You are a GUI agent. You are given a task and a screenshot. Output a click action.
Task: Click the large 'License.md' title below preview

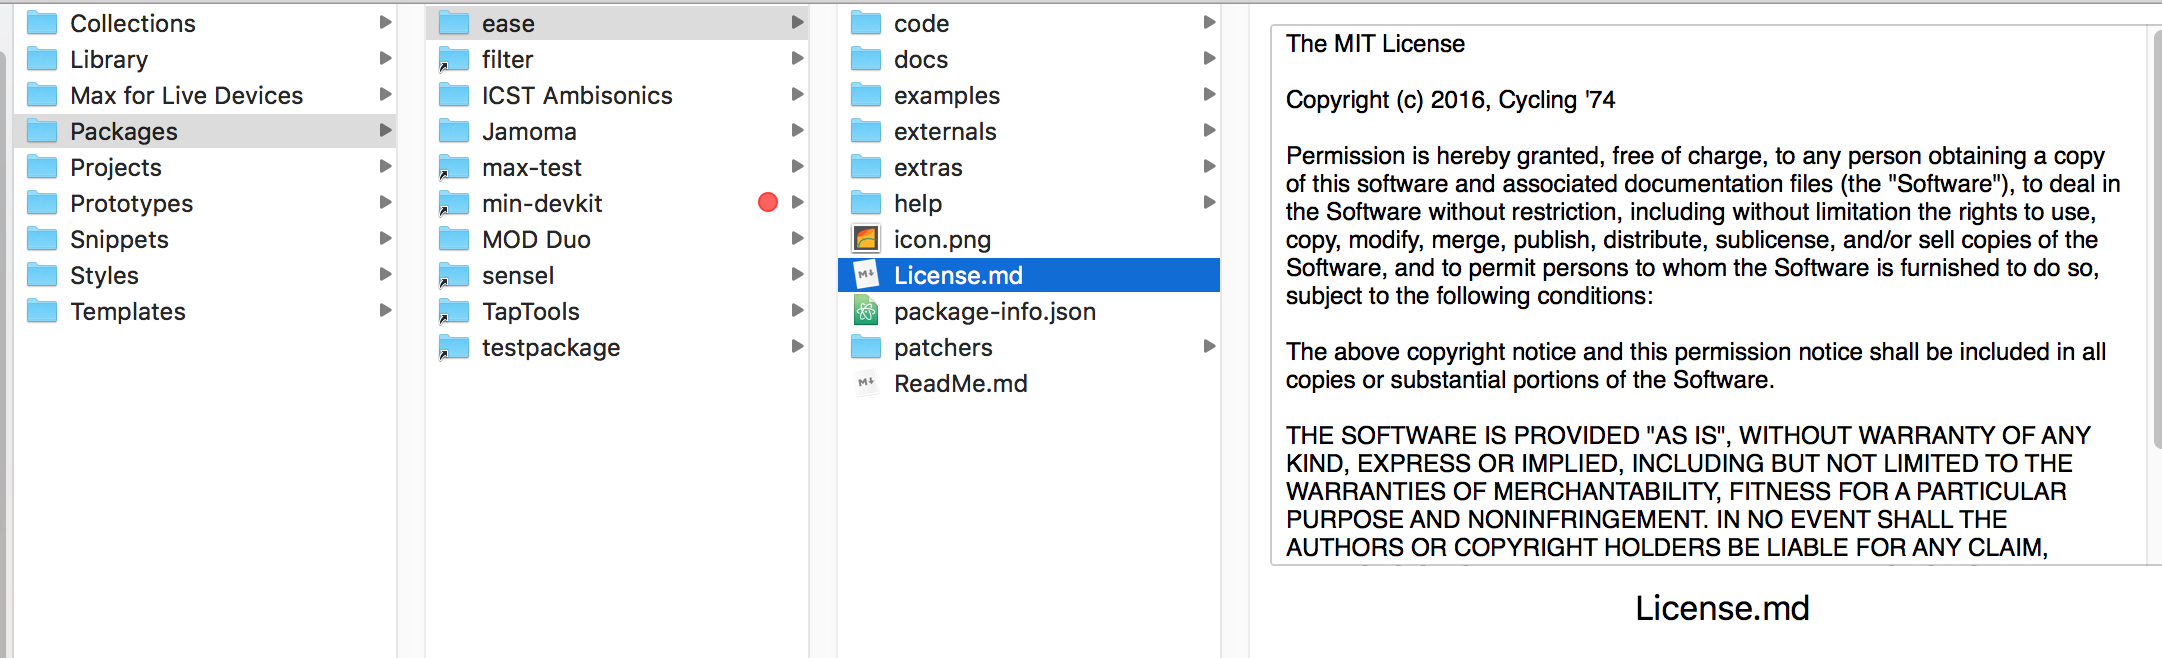point(1722,608)
